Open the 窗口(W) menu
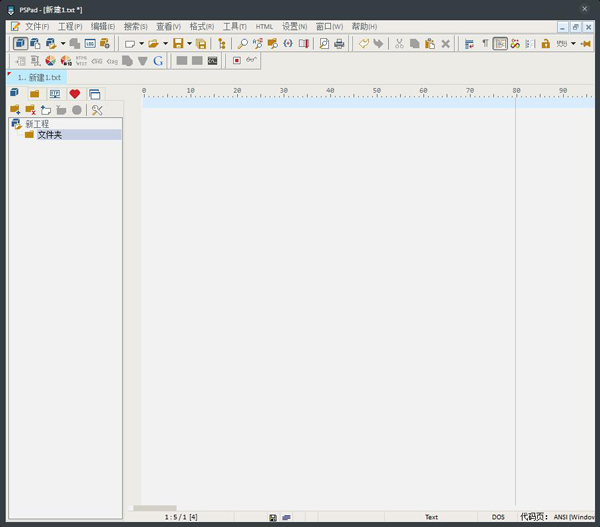Screen dimensions: 600x527 tap(329, 26)
